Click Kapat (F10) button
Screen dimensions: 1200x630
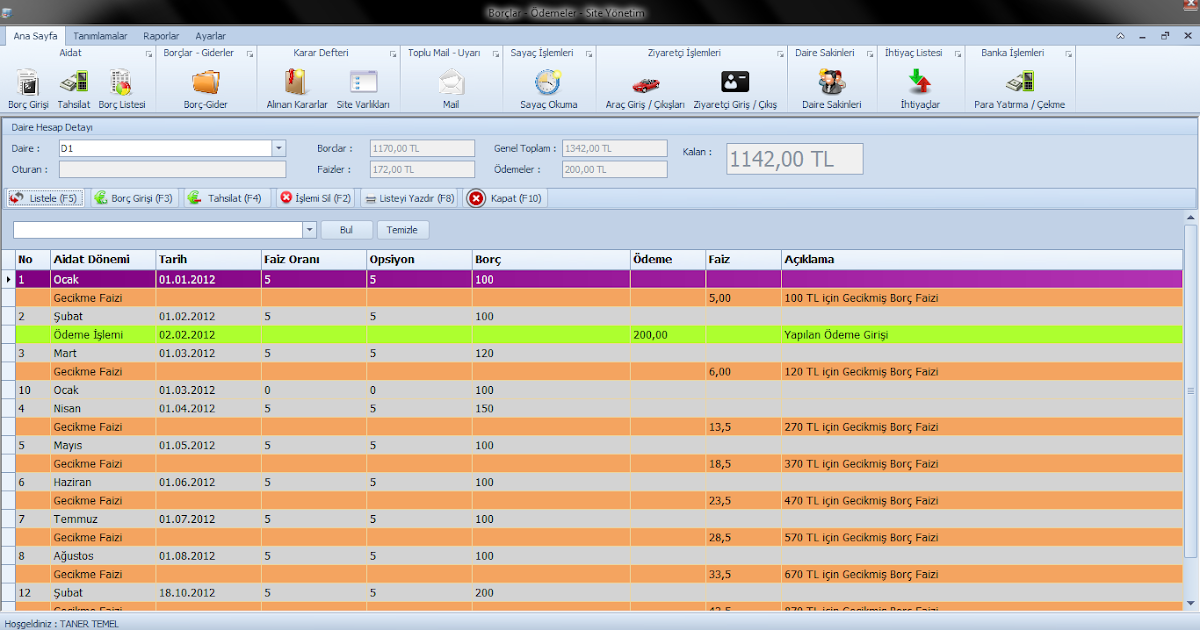pyautogui.click(x=506, y=198)
